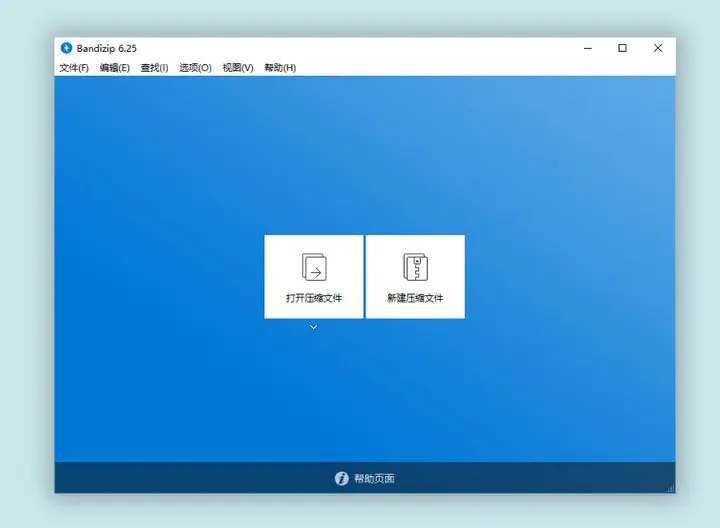Expand the chevron below 打开压缩文件
Image resolution: width=720 pixels, height=528 pixels.
click(314, 327)
